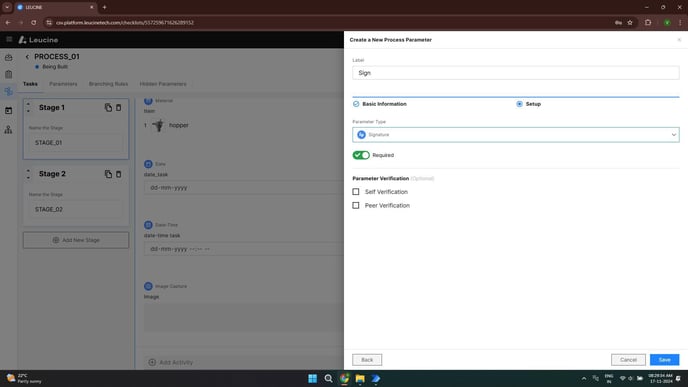The image size is (688, 387).
Task: Click the browser address bar
Action: [329, 22]
